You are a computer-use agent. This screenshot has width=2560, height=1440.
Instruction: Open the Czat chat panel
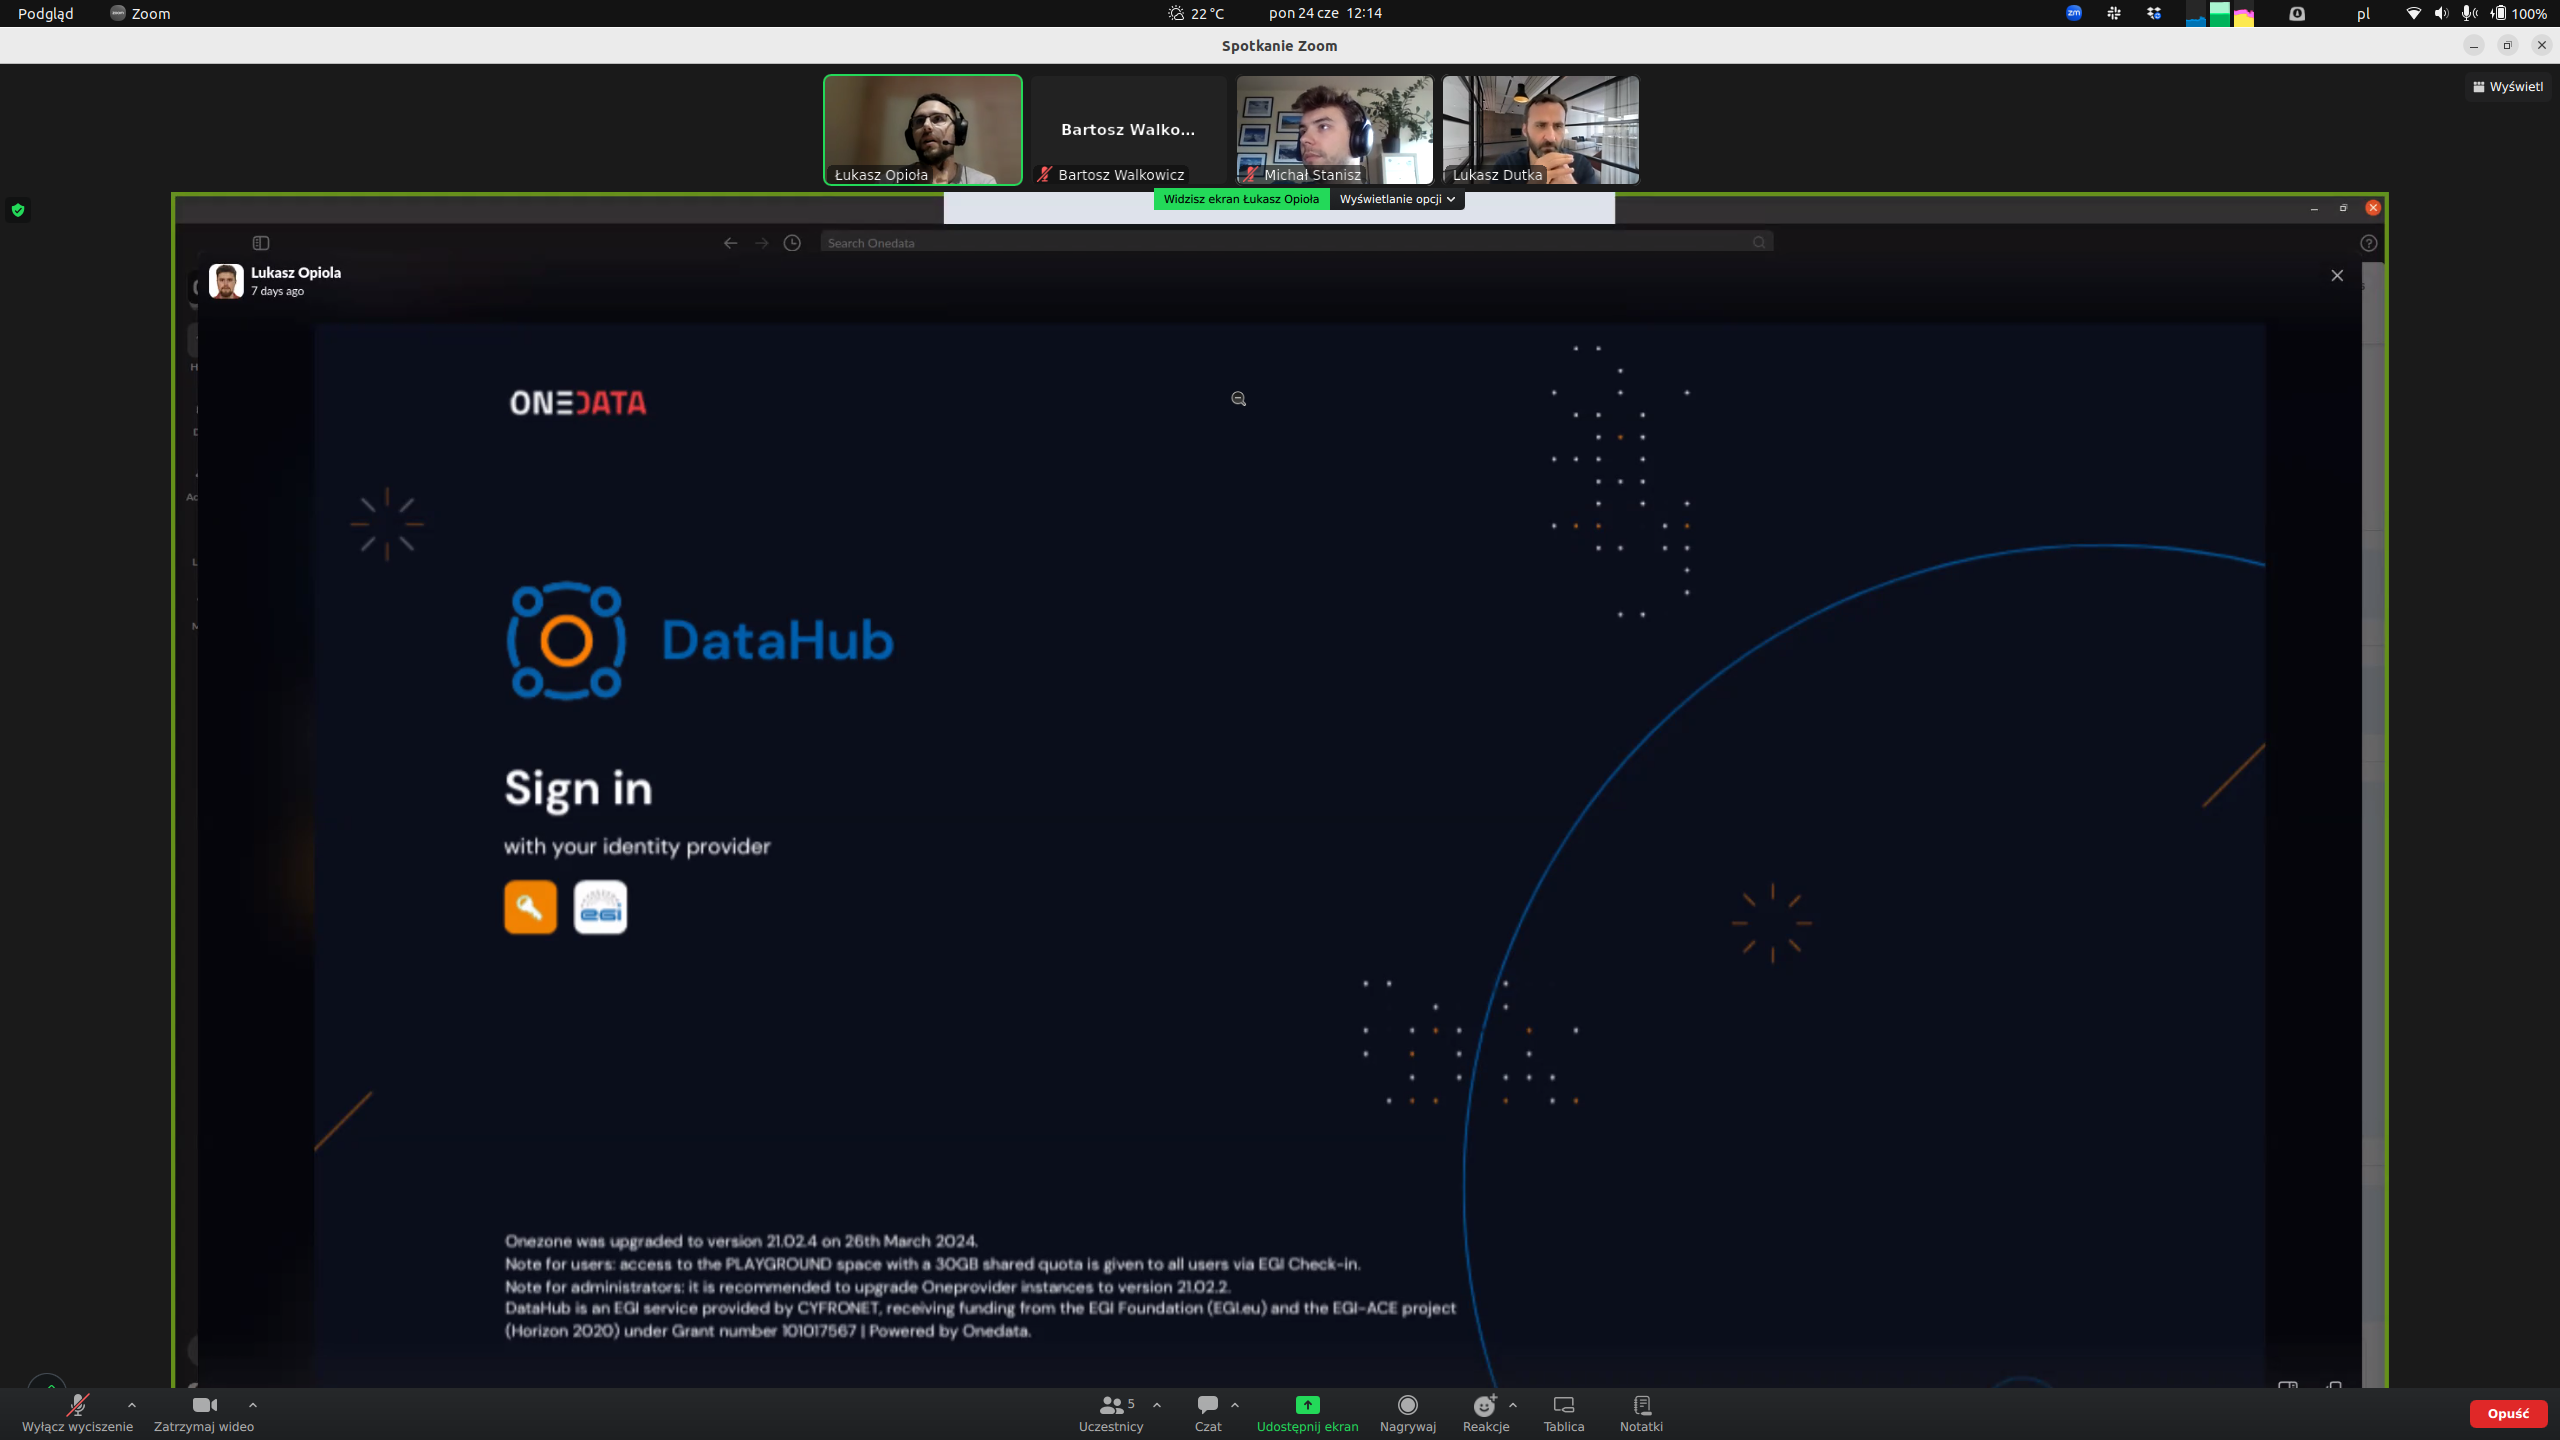[x=1207, y=1411]
